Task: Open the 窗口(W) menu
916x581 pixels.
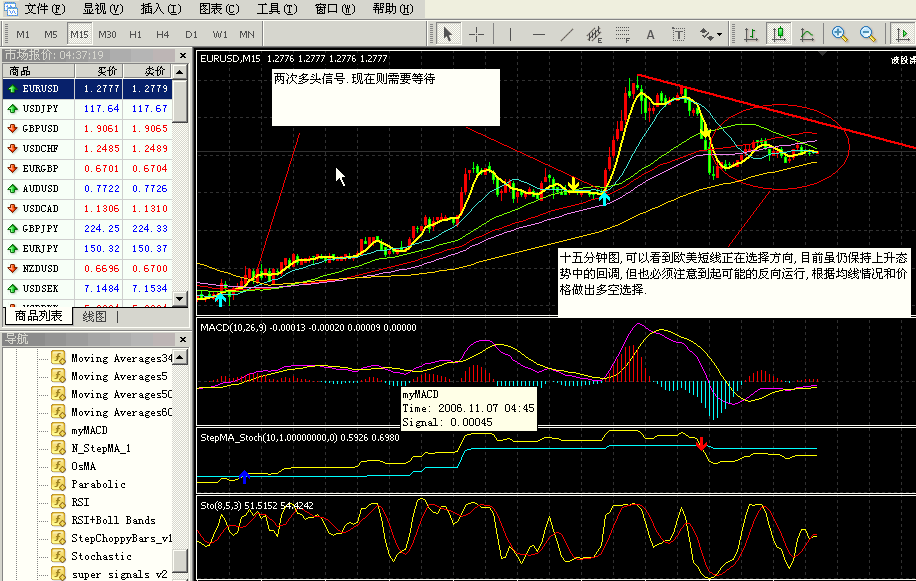Action: [x=335, y=9]
